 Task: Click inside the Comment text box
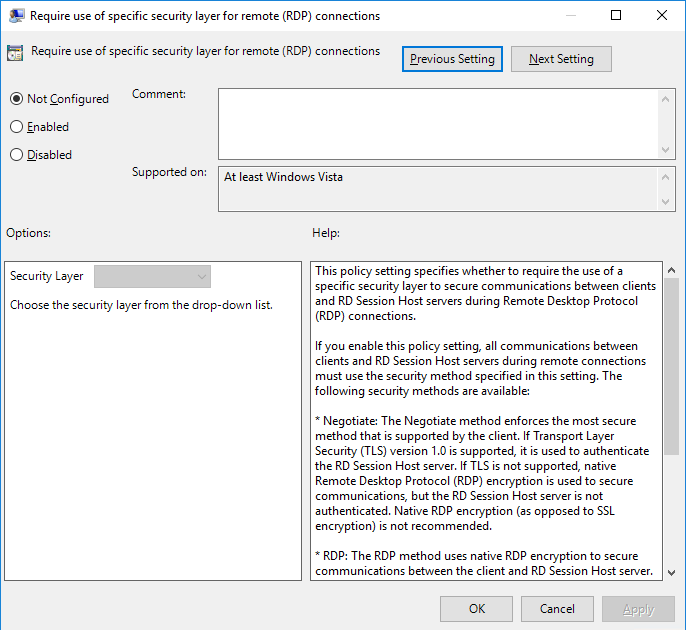click(438, 122)
